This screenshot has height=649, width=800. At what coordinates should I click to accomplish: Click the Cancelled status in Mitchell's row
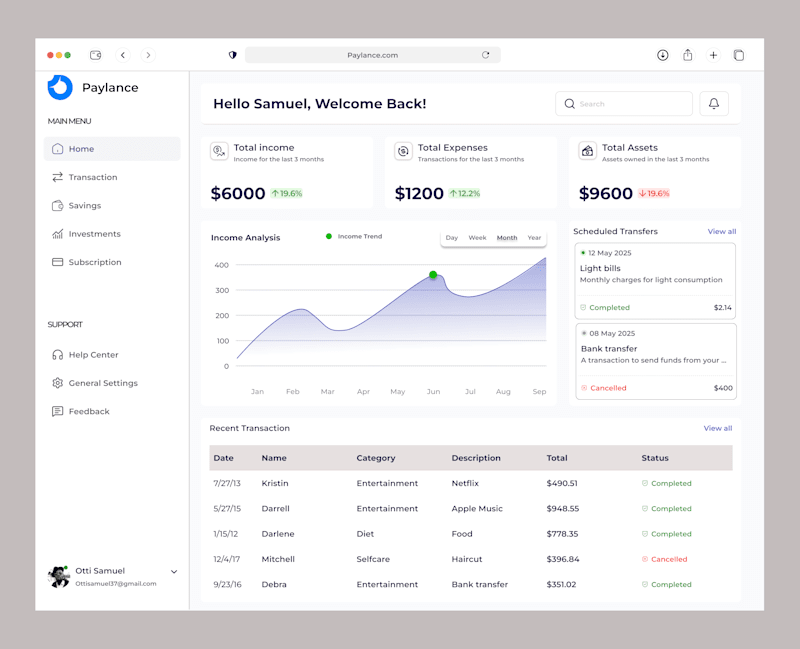coord(664,559)
